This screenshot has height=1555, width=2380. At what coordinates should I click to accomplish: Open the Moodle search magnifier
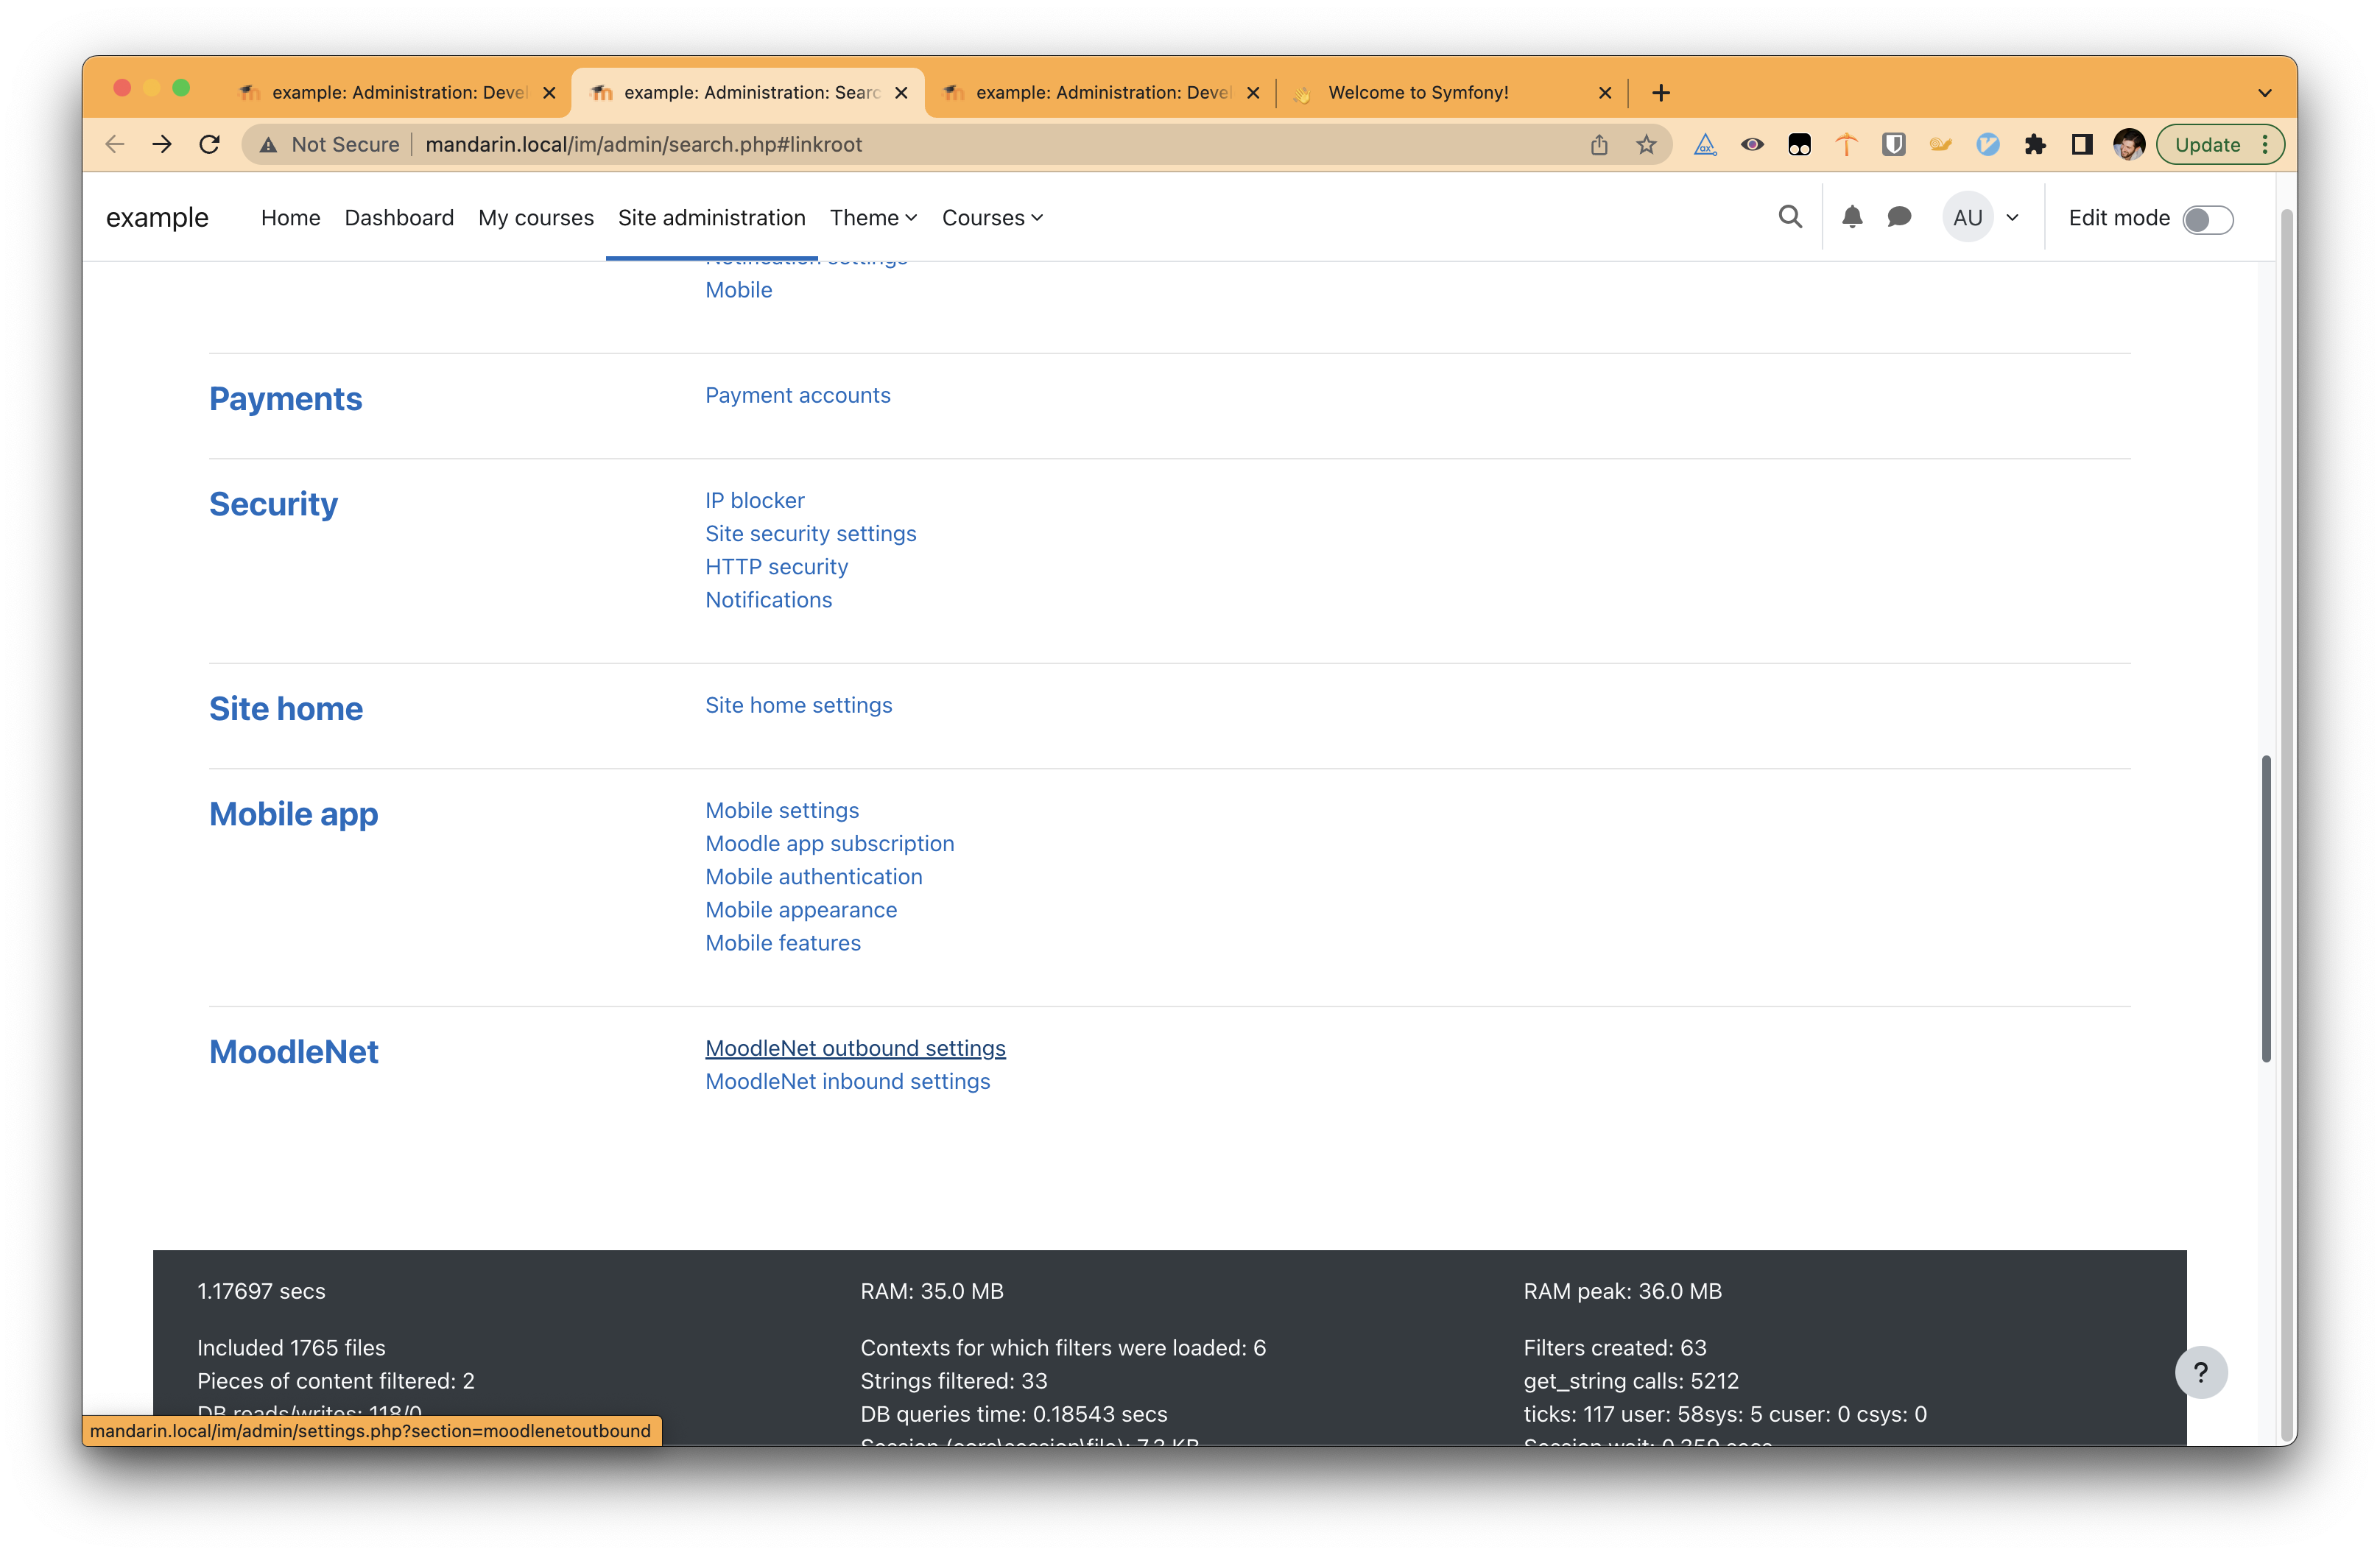[x=1790, y=217]
